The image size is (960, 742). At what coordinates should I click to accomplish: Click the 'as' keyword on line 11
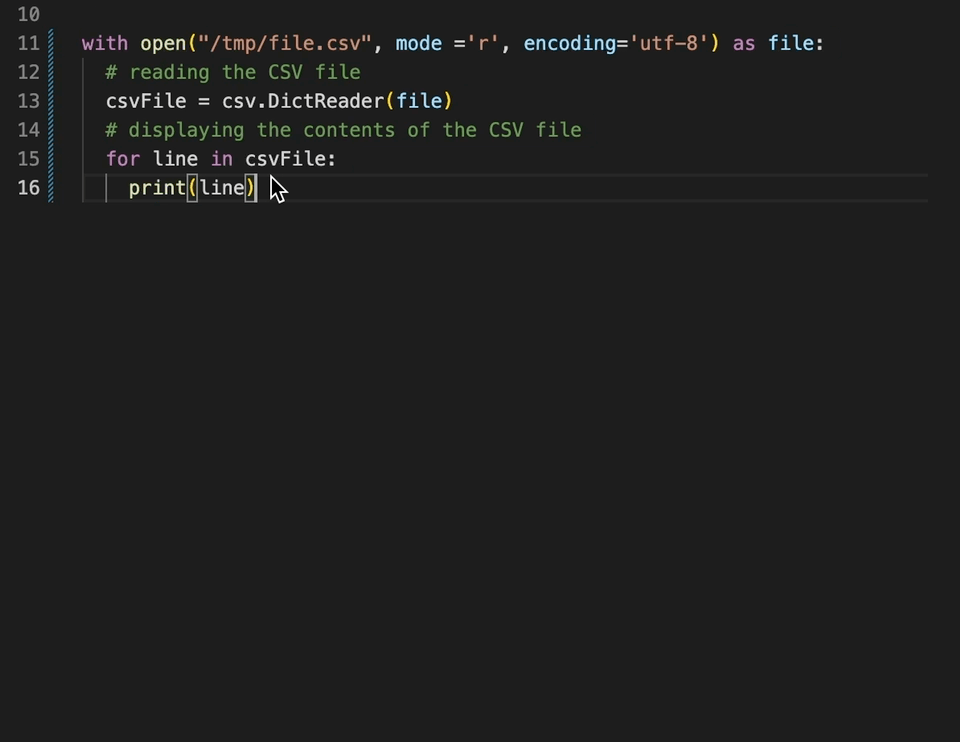[x=744, y=43]
